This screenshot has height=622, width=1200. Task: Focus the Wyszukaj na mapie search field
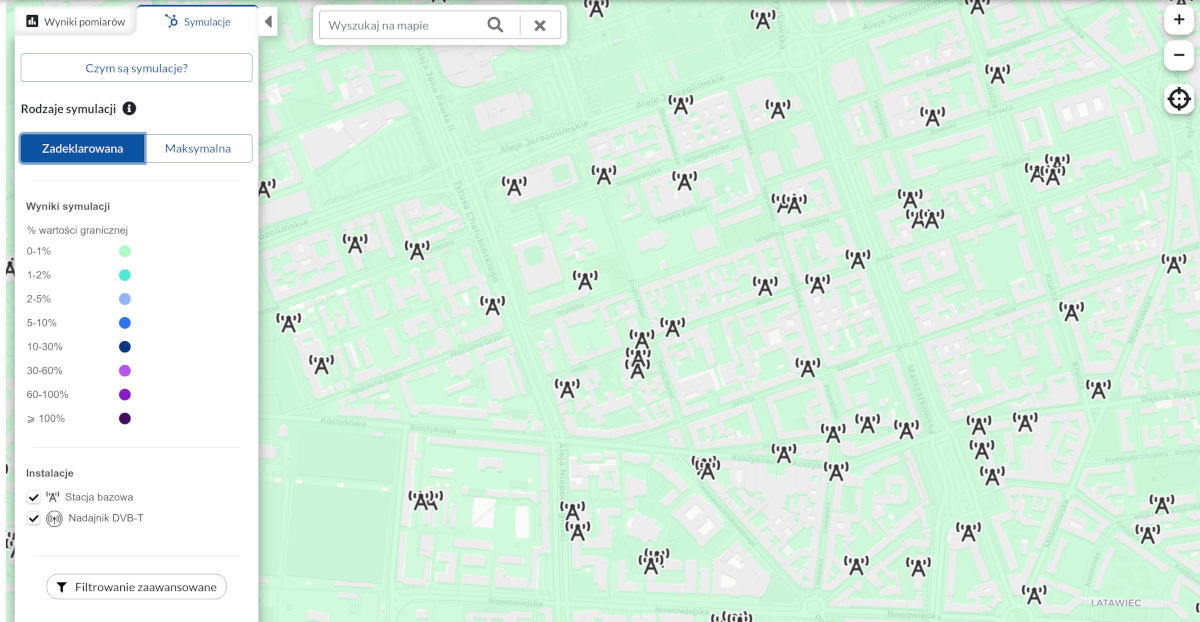pos(400,25)
